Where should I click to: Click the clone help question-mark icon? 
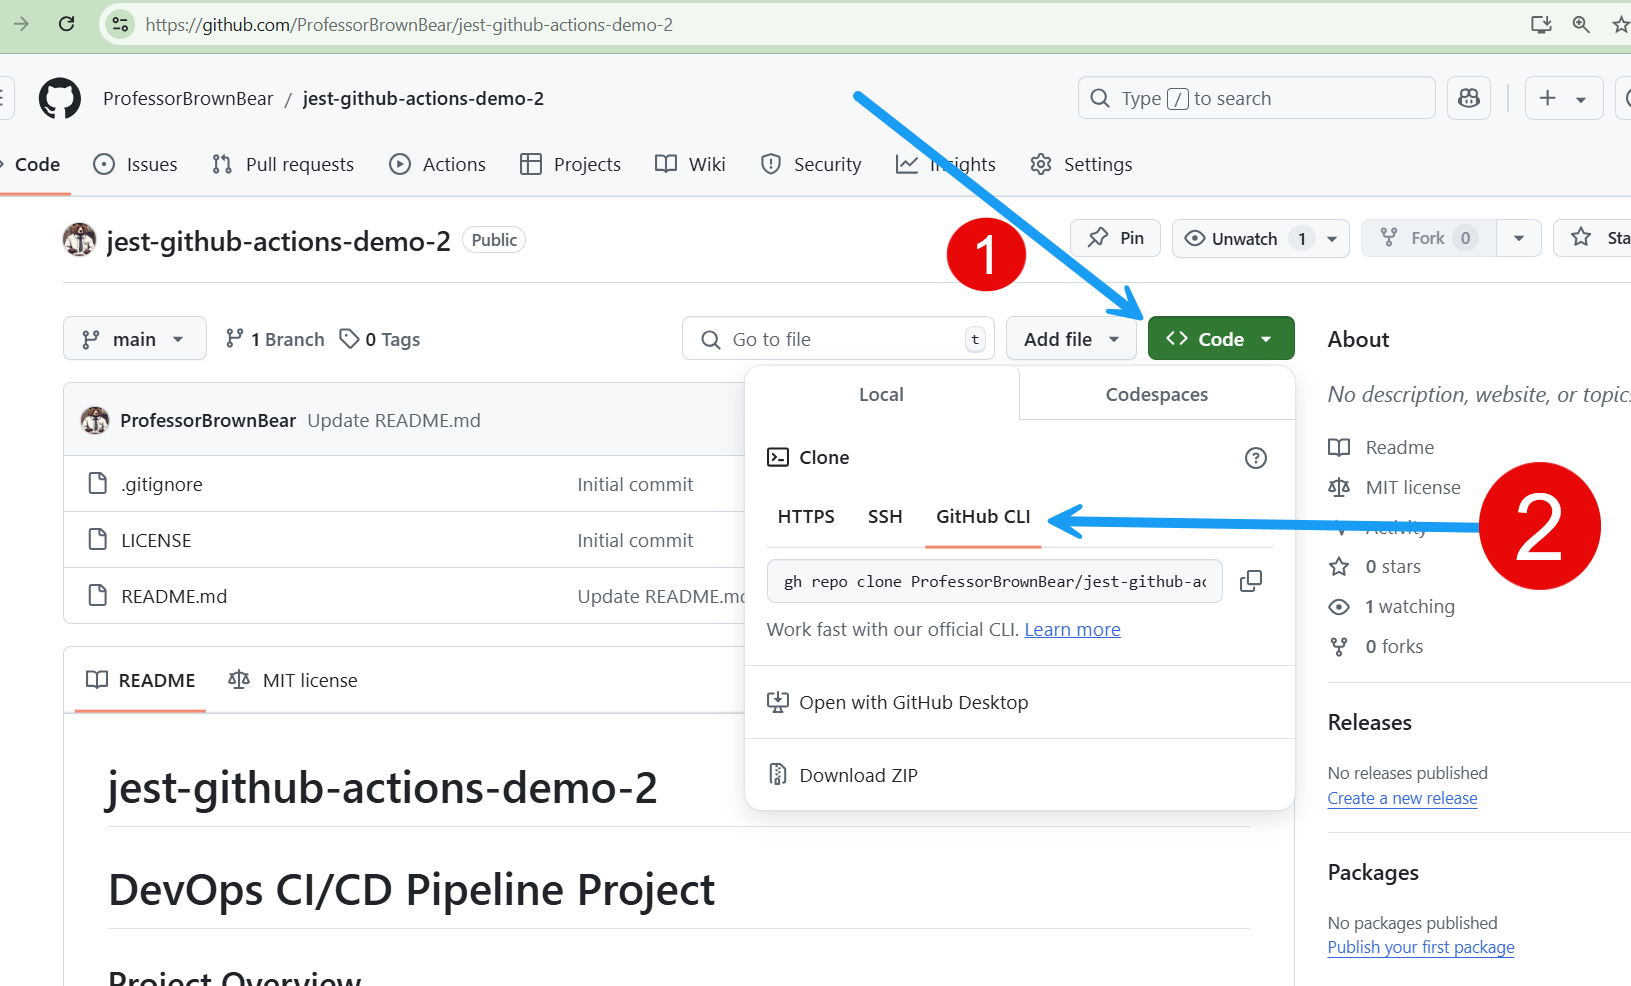[x=1255, y=458]
